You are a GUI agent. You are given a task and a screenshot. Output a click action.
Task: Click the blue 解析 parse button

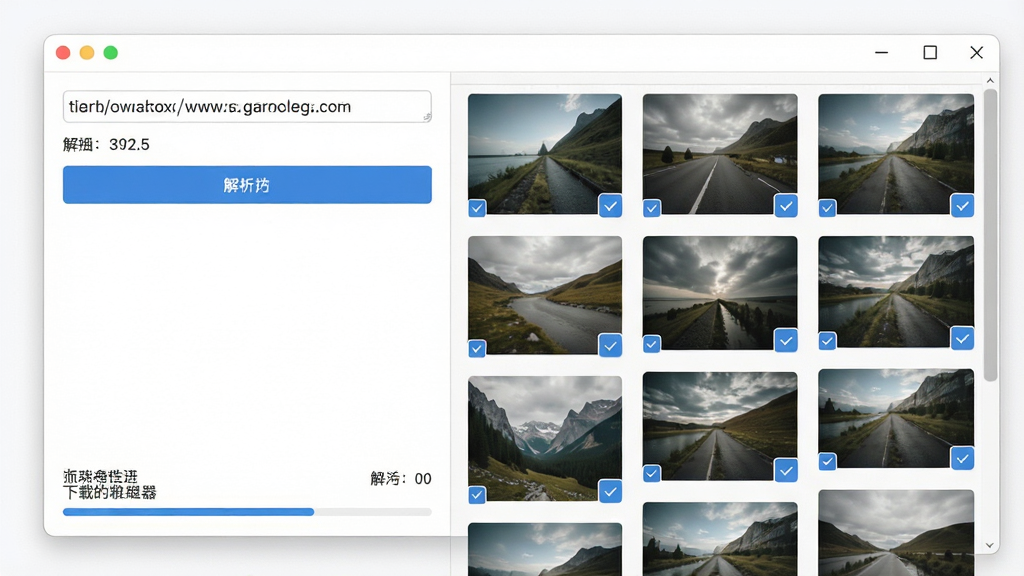coord(247,185)
